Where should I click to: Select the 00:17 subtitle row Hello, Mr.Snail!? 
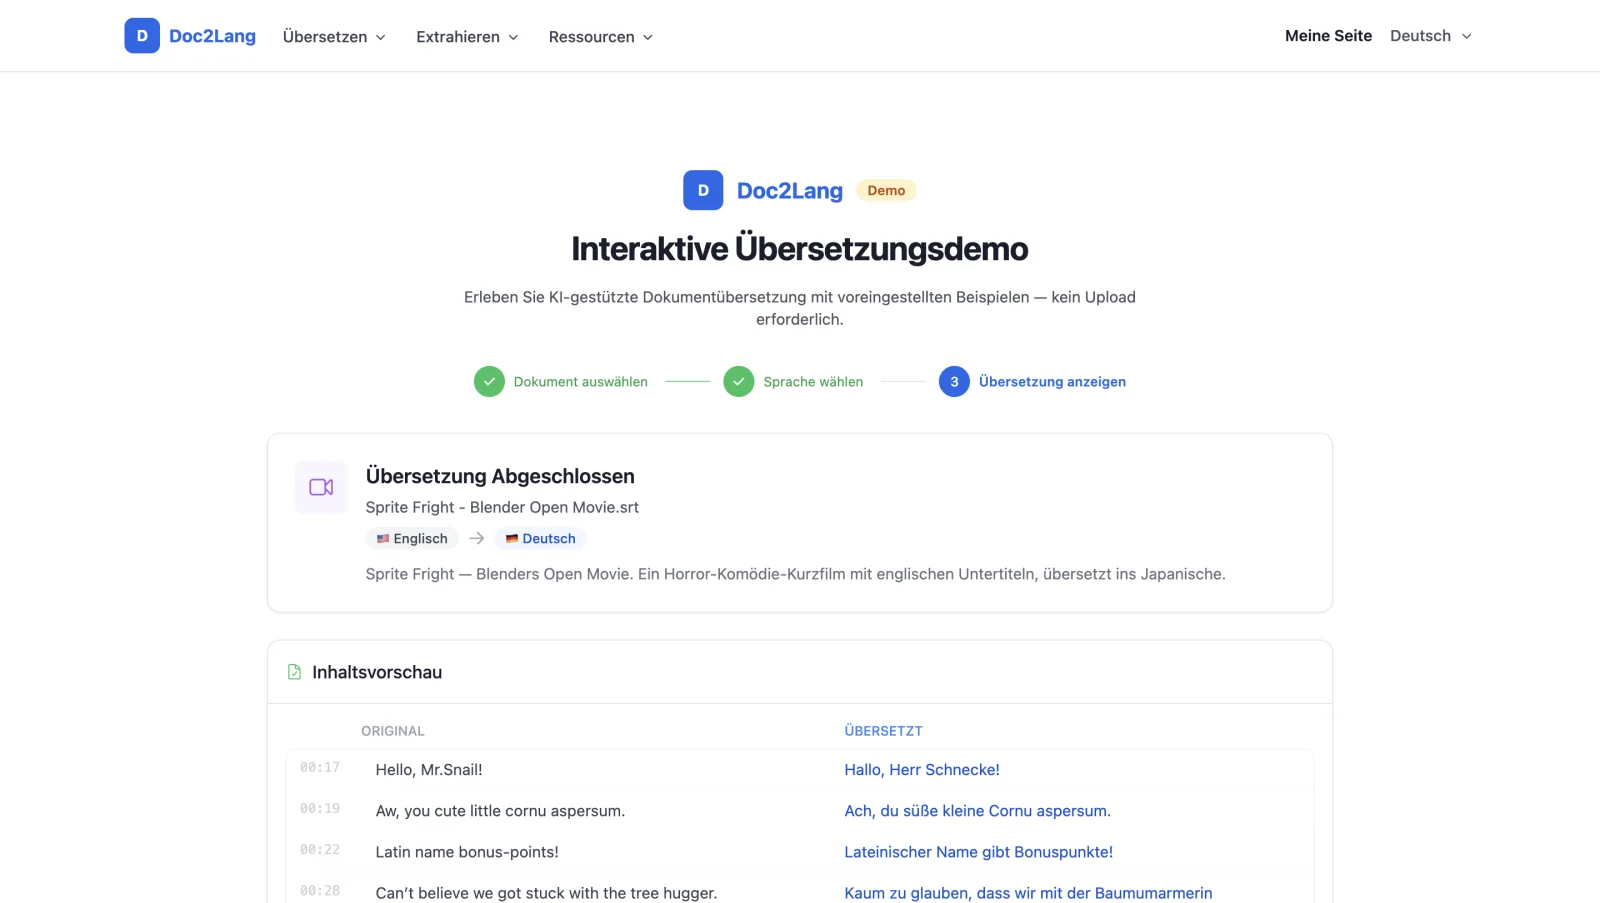[x=799, y=769]
